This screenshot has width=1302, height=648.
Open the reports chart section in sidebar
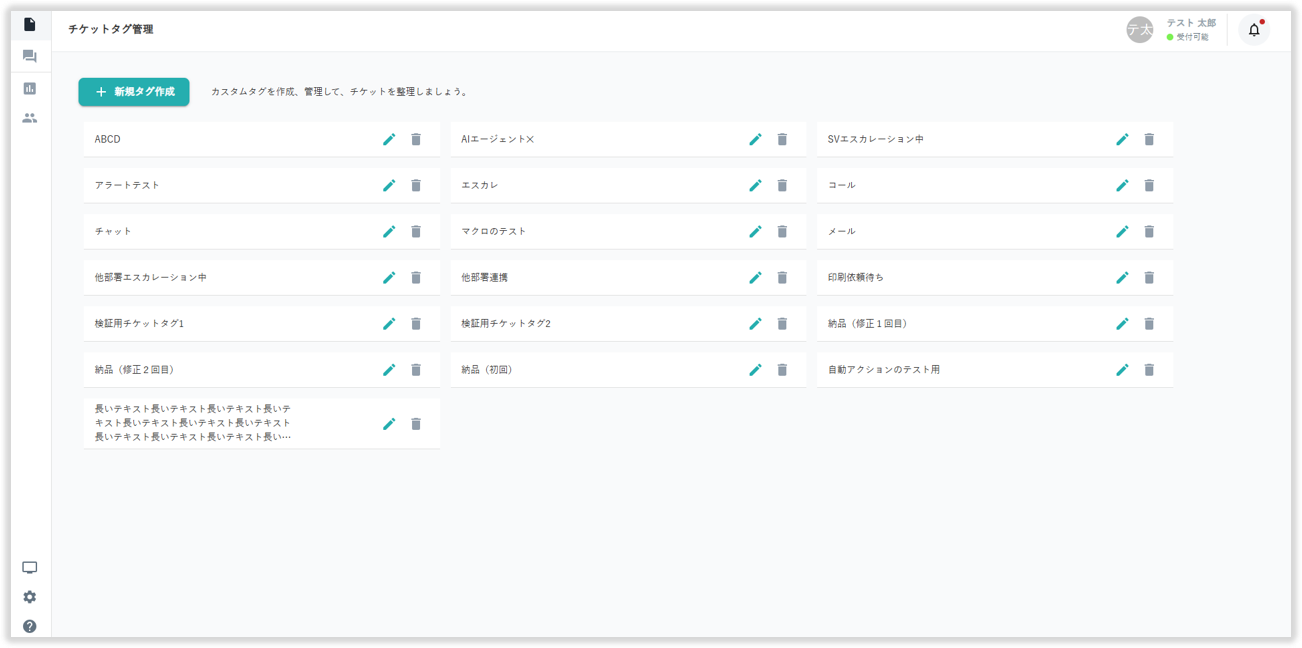coord(30,88)
